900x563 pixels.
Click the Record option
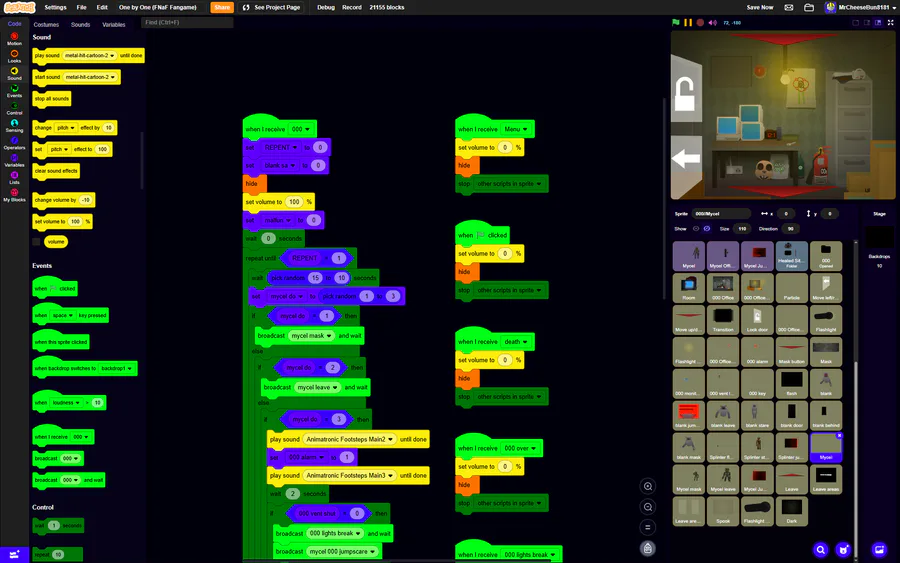[x=352, y=7]
